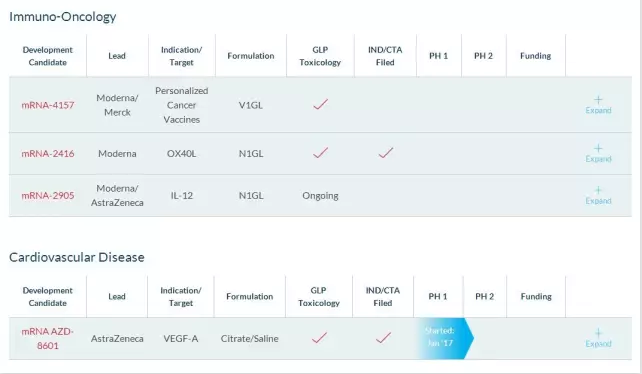Open the mRNA-4157 candidate link
The width and height of the screenshot is (642, 374).
[x=48, y=105]
